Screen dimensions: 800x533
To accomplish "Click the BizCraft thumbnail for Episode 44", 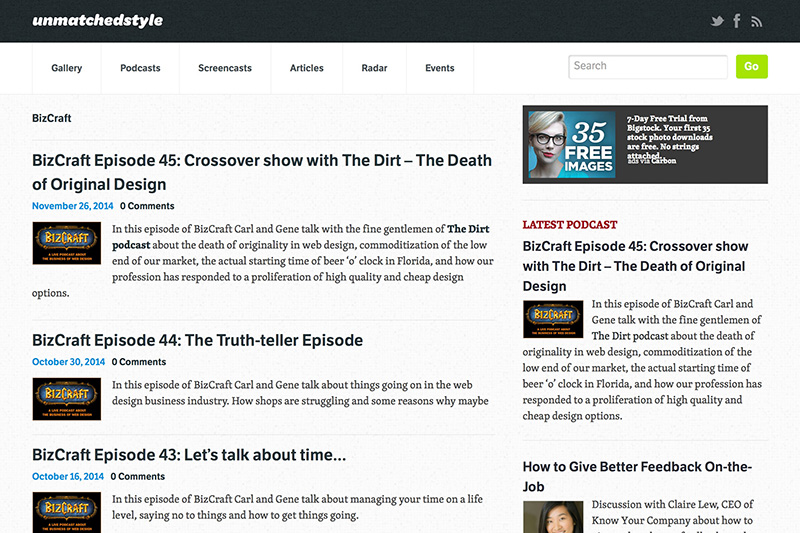I will click(67, 399).
